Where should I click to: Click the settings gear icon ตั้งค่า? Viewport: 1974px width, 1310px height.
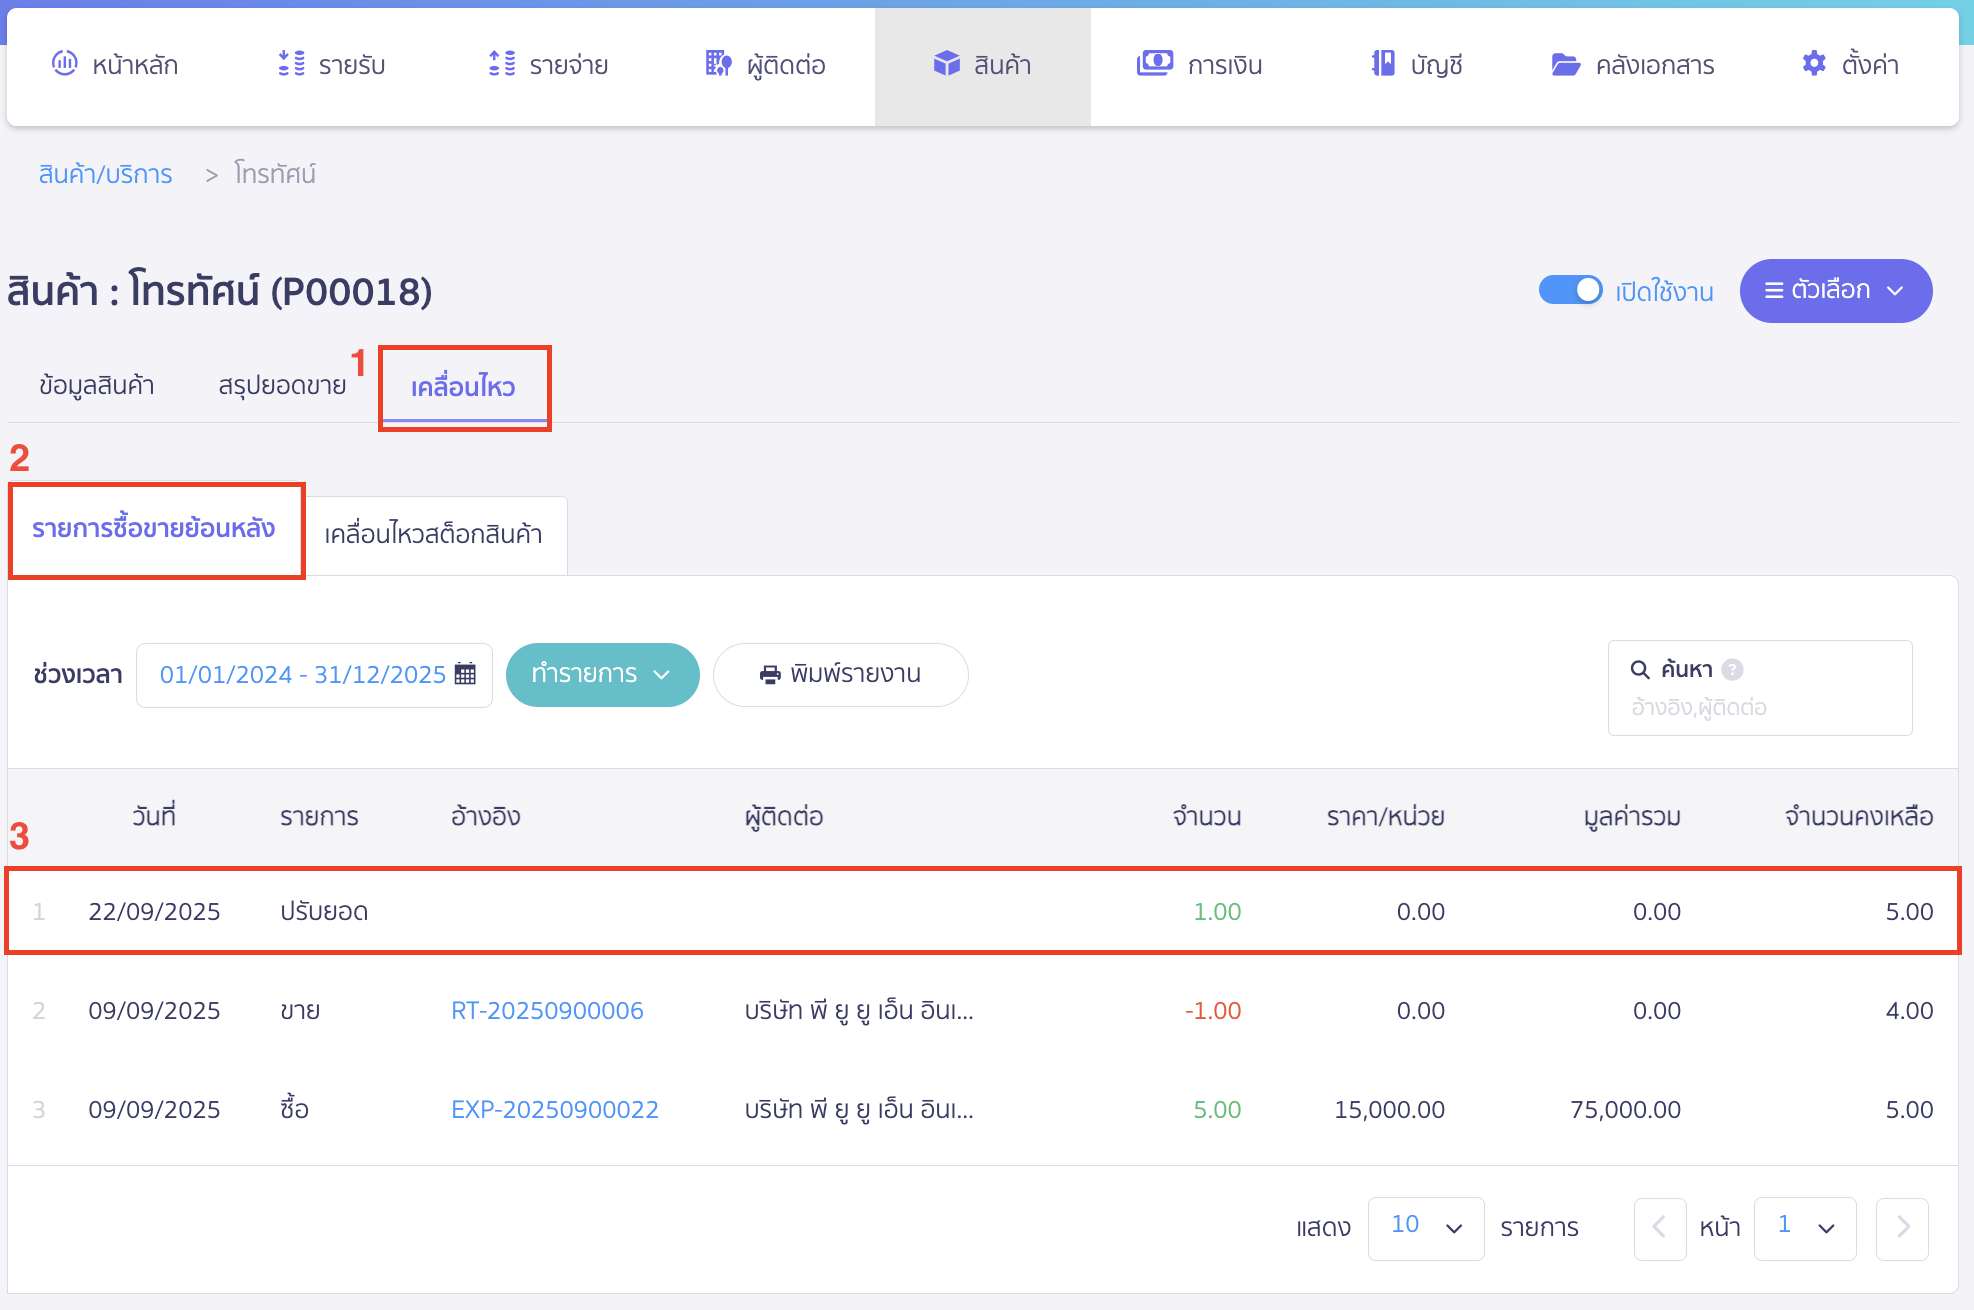(x=1814, y=64)
